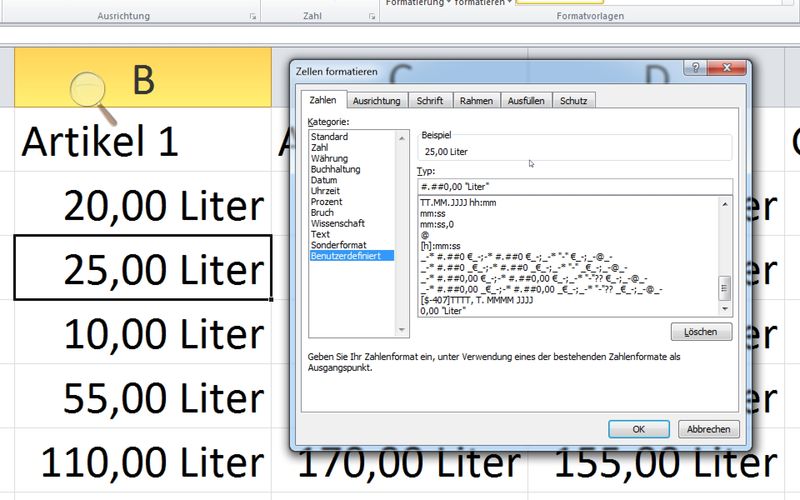
Task: Select Sonderformat category
Action: click(339, 245)
